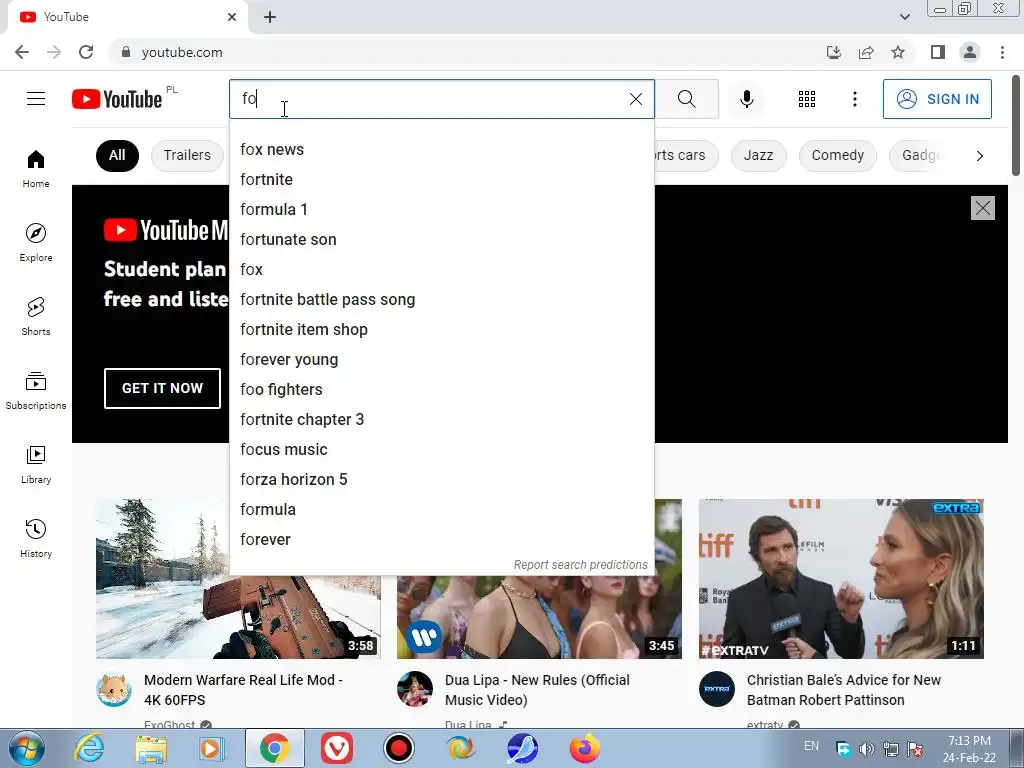1024x768 pixels.
Task: Launch Internet Explorer from taskbar
Action: click(x=89, y=748)
